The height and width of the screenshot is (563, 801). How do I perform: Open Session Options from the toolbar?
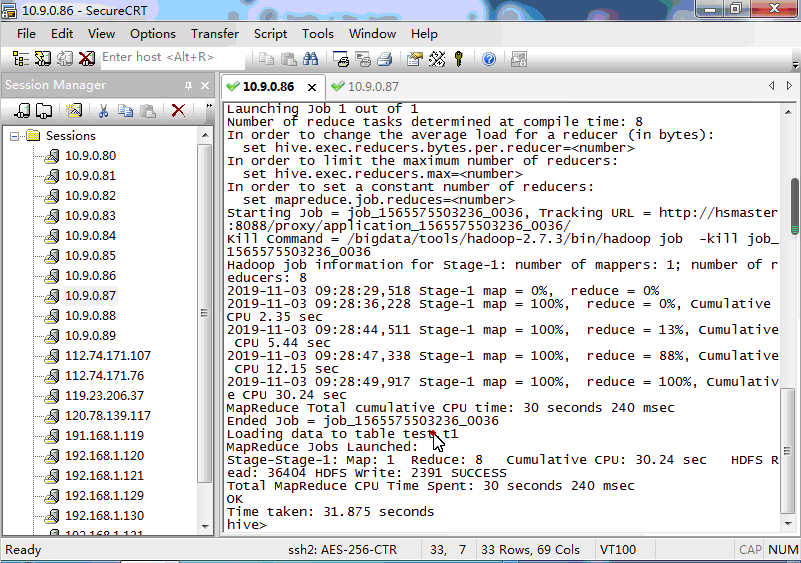click(x=413, y=58)
